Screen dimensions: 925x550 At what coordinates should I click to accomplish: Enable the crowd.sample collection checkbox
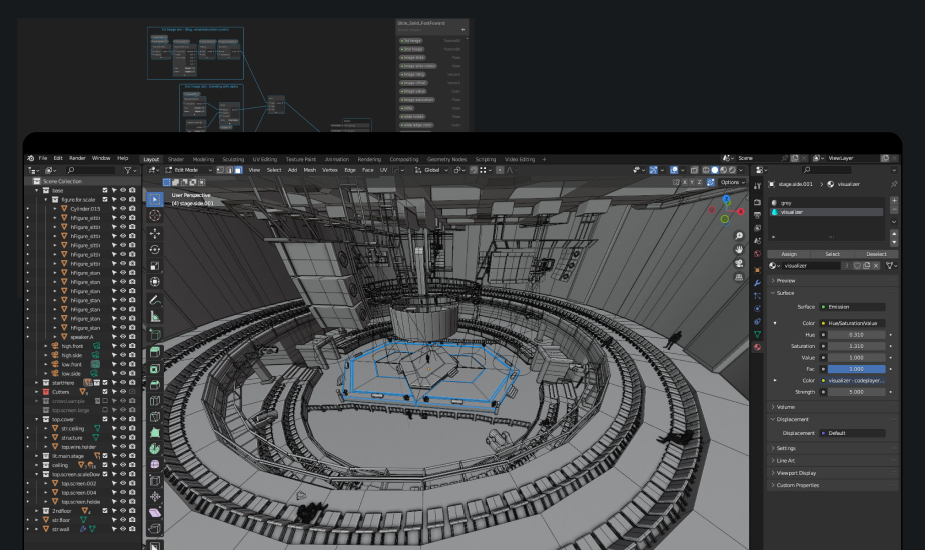pos(103,401)
